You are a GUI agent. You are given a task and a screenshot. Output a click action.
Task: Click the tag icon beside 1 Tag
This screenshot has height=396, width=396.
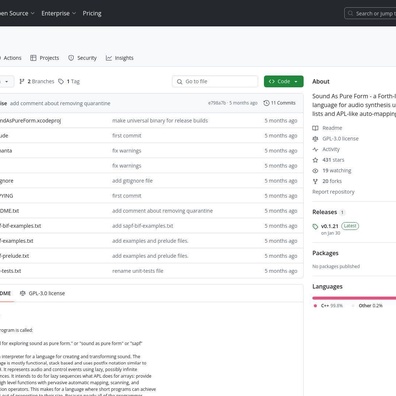(x=61, y=81)
